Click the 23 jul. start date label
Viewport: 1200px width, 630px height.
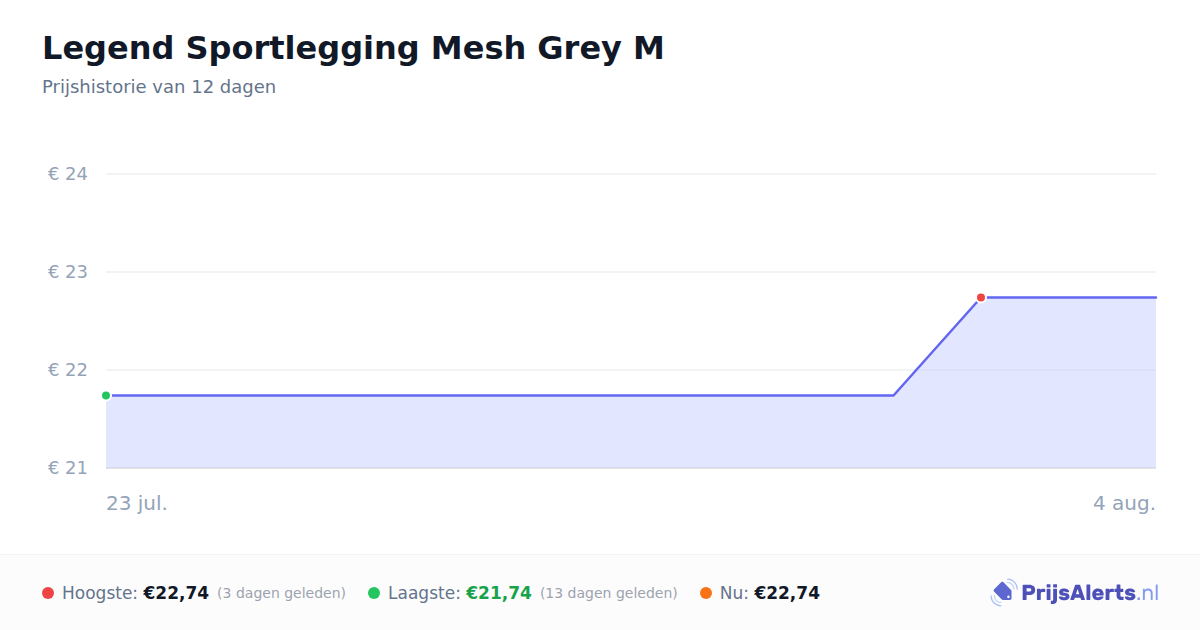[x=137, y=503]
